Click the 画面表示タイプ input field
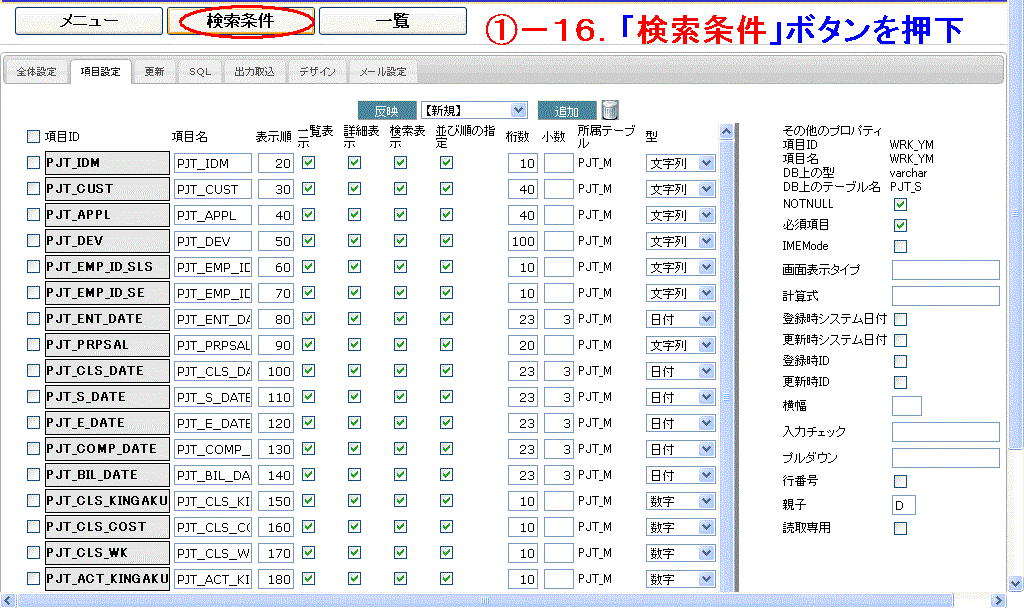The height and width of the screenshot is (608, 1024). 945,270
